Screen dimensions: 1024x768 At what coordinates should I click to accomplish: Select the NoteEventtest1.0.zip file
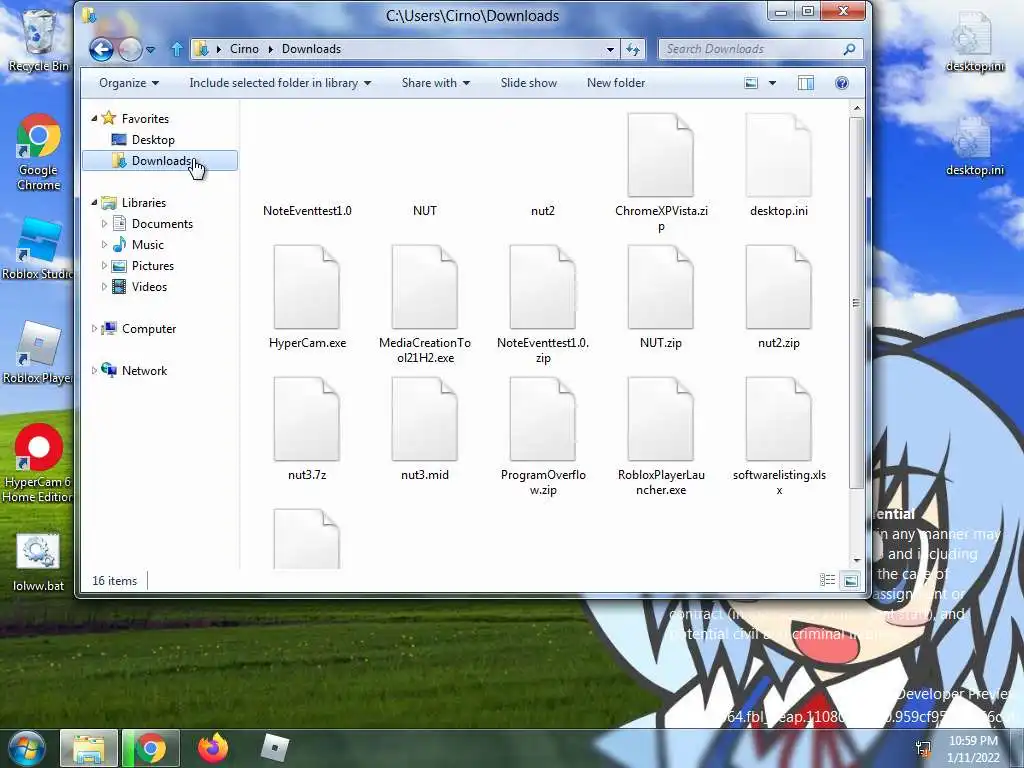[543, 287]
